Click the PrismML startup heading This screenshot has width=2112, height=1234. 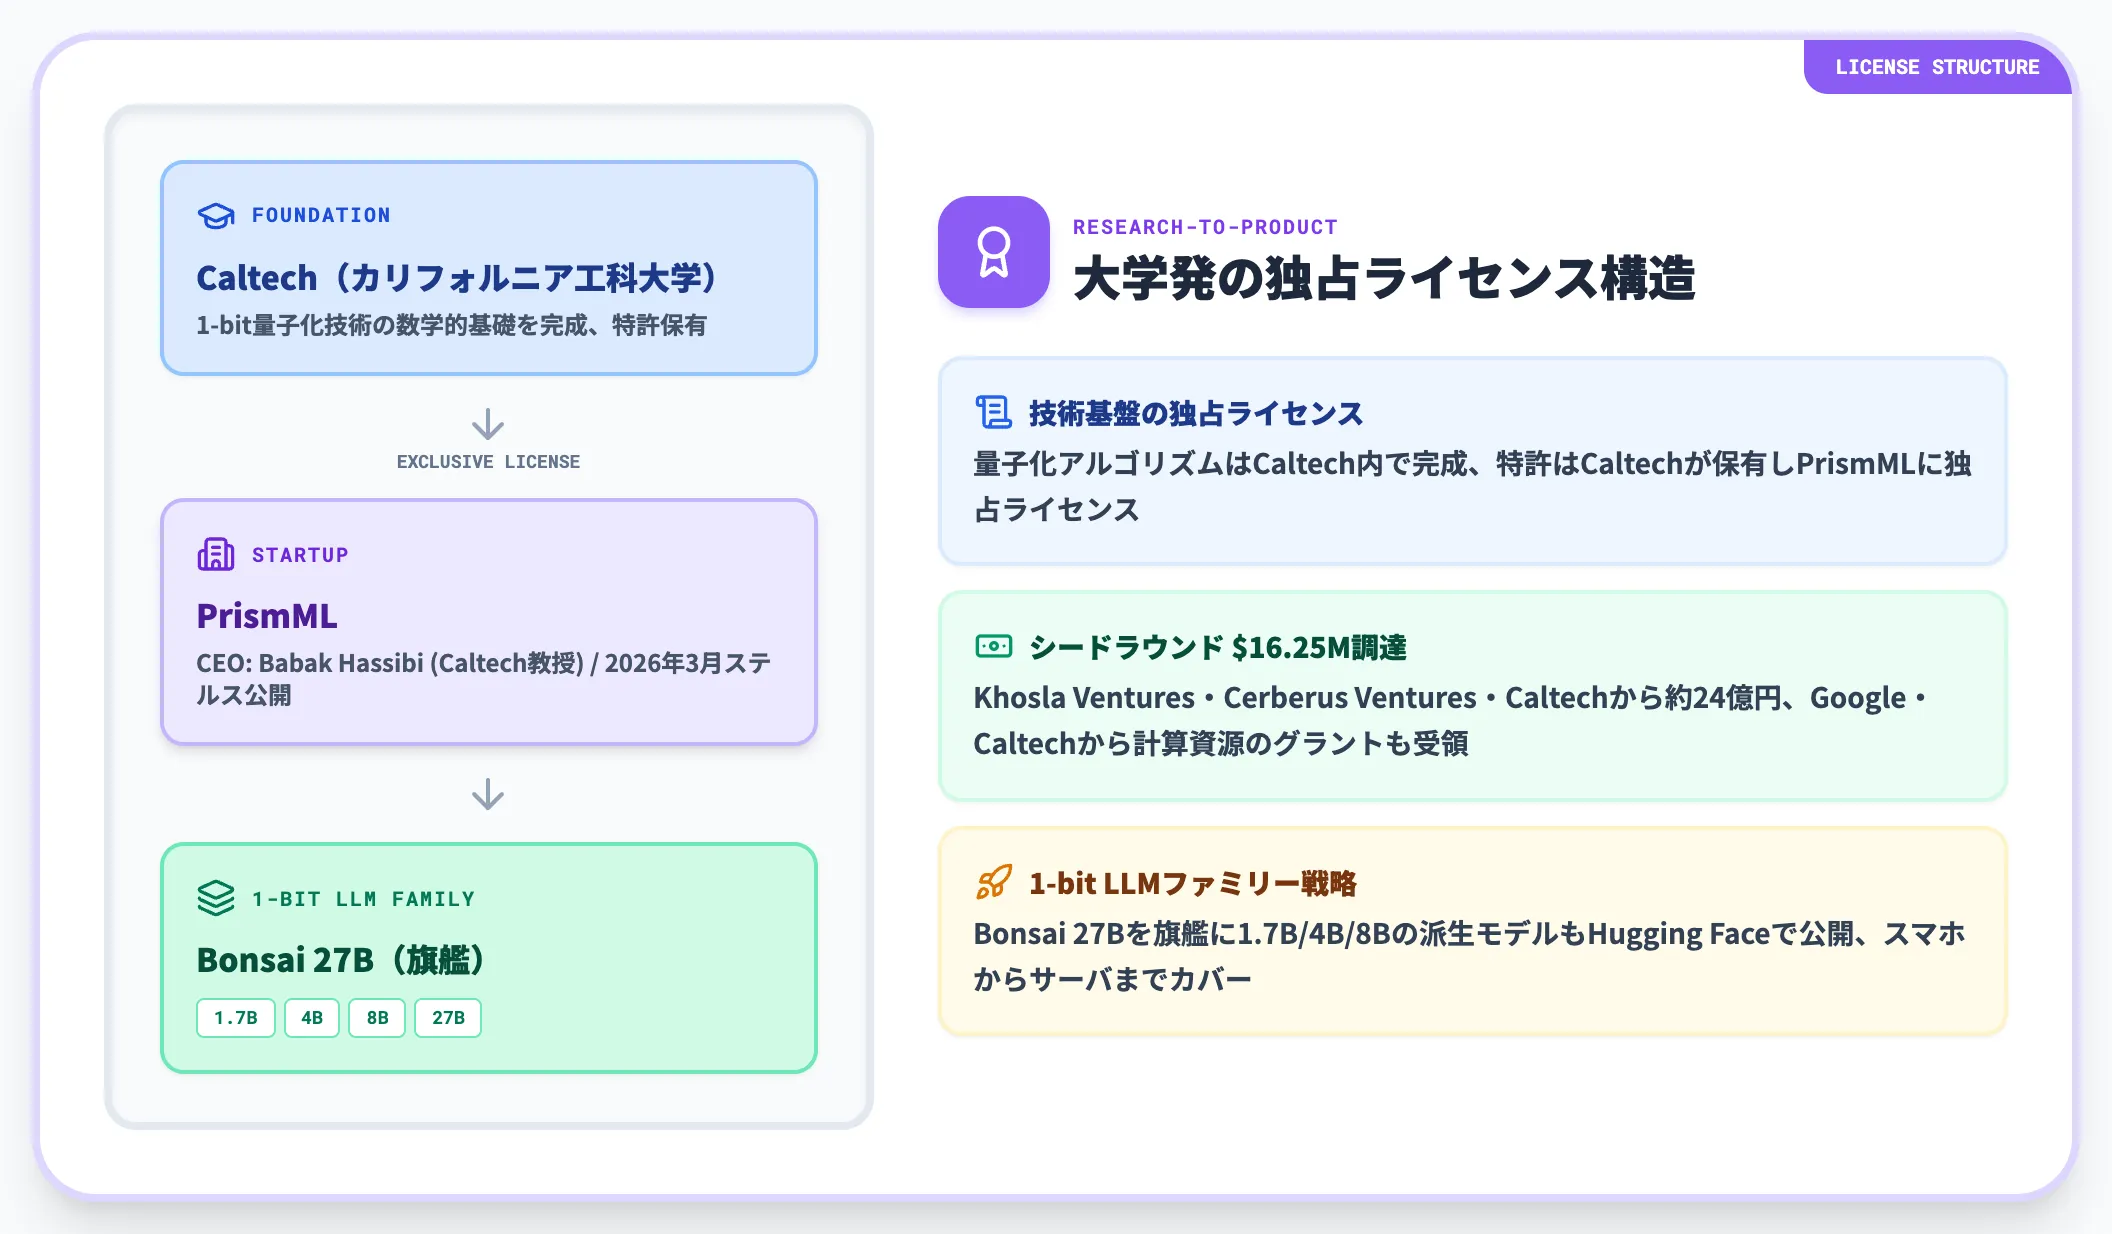tap(267, 616)
